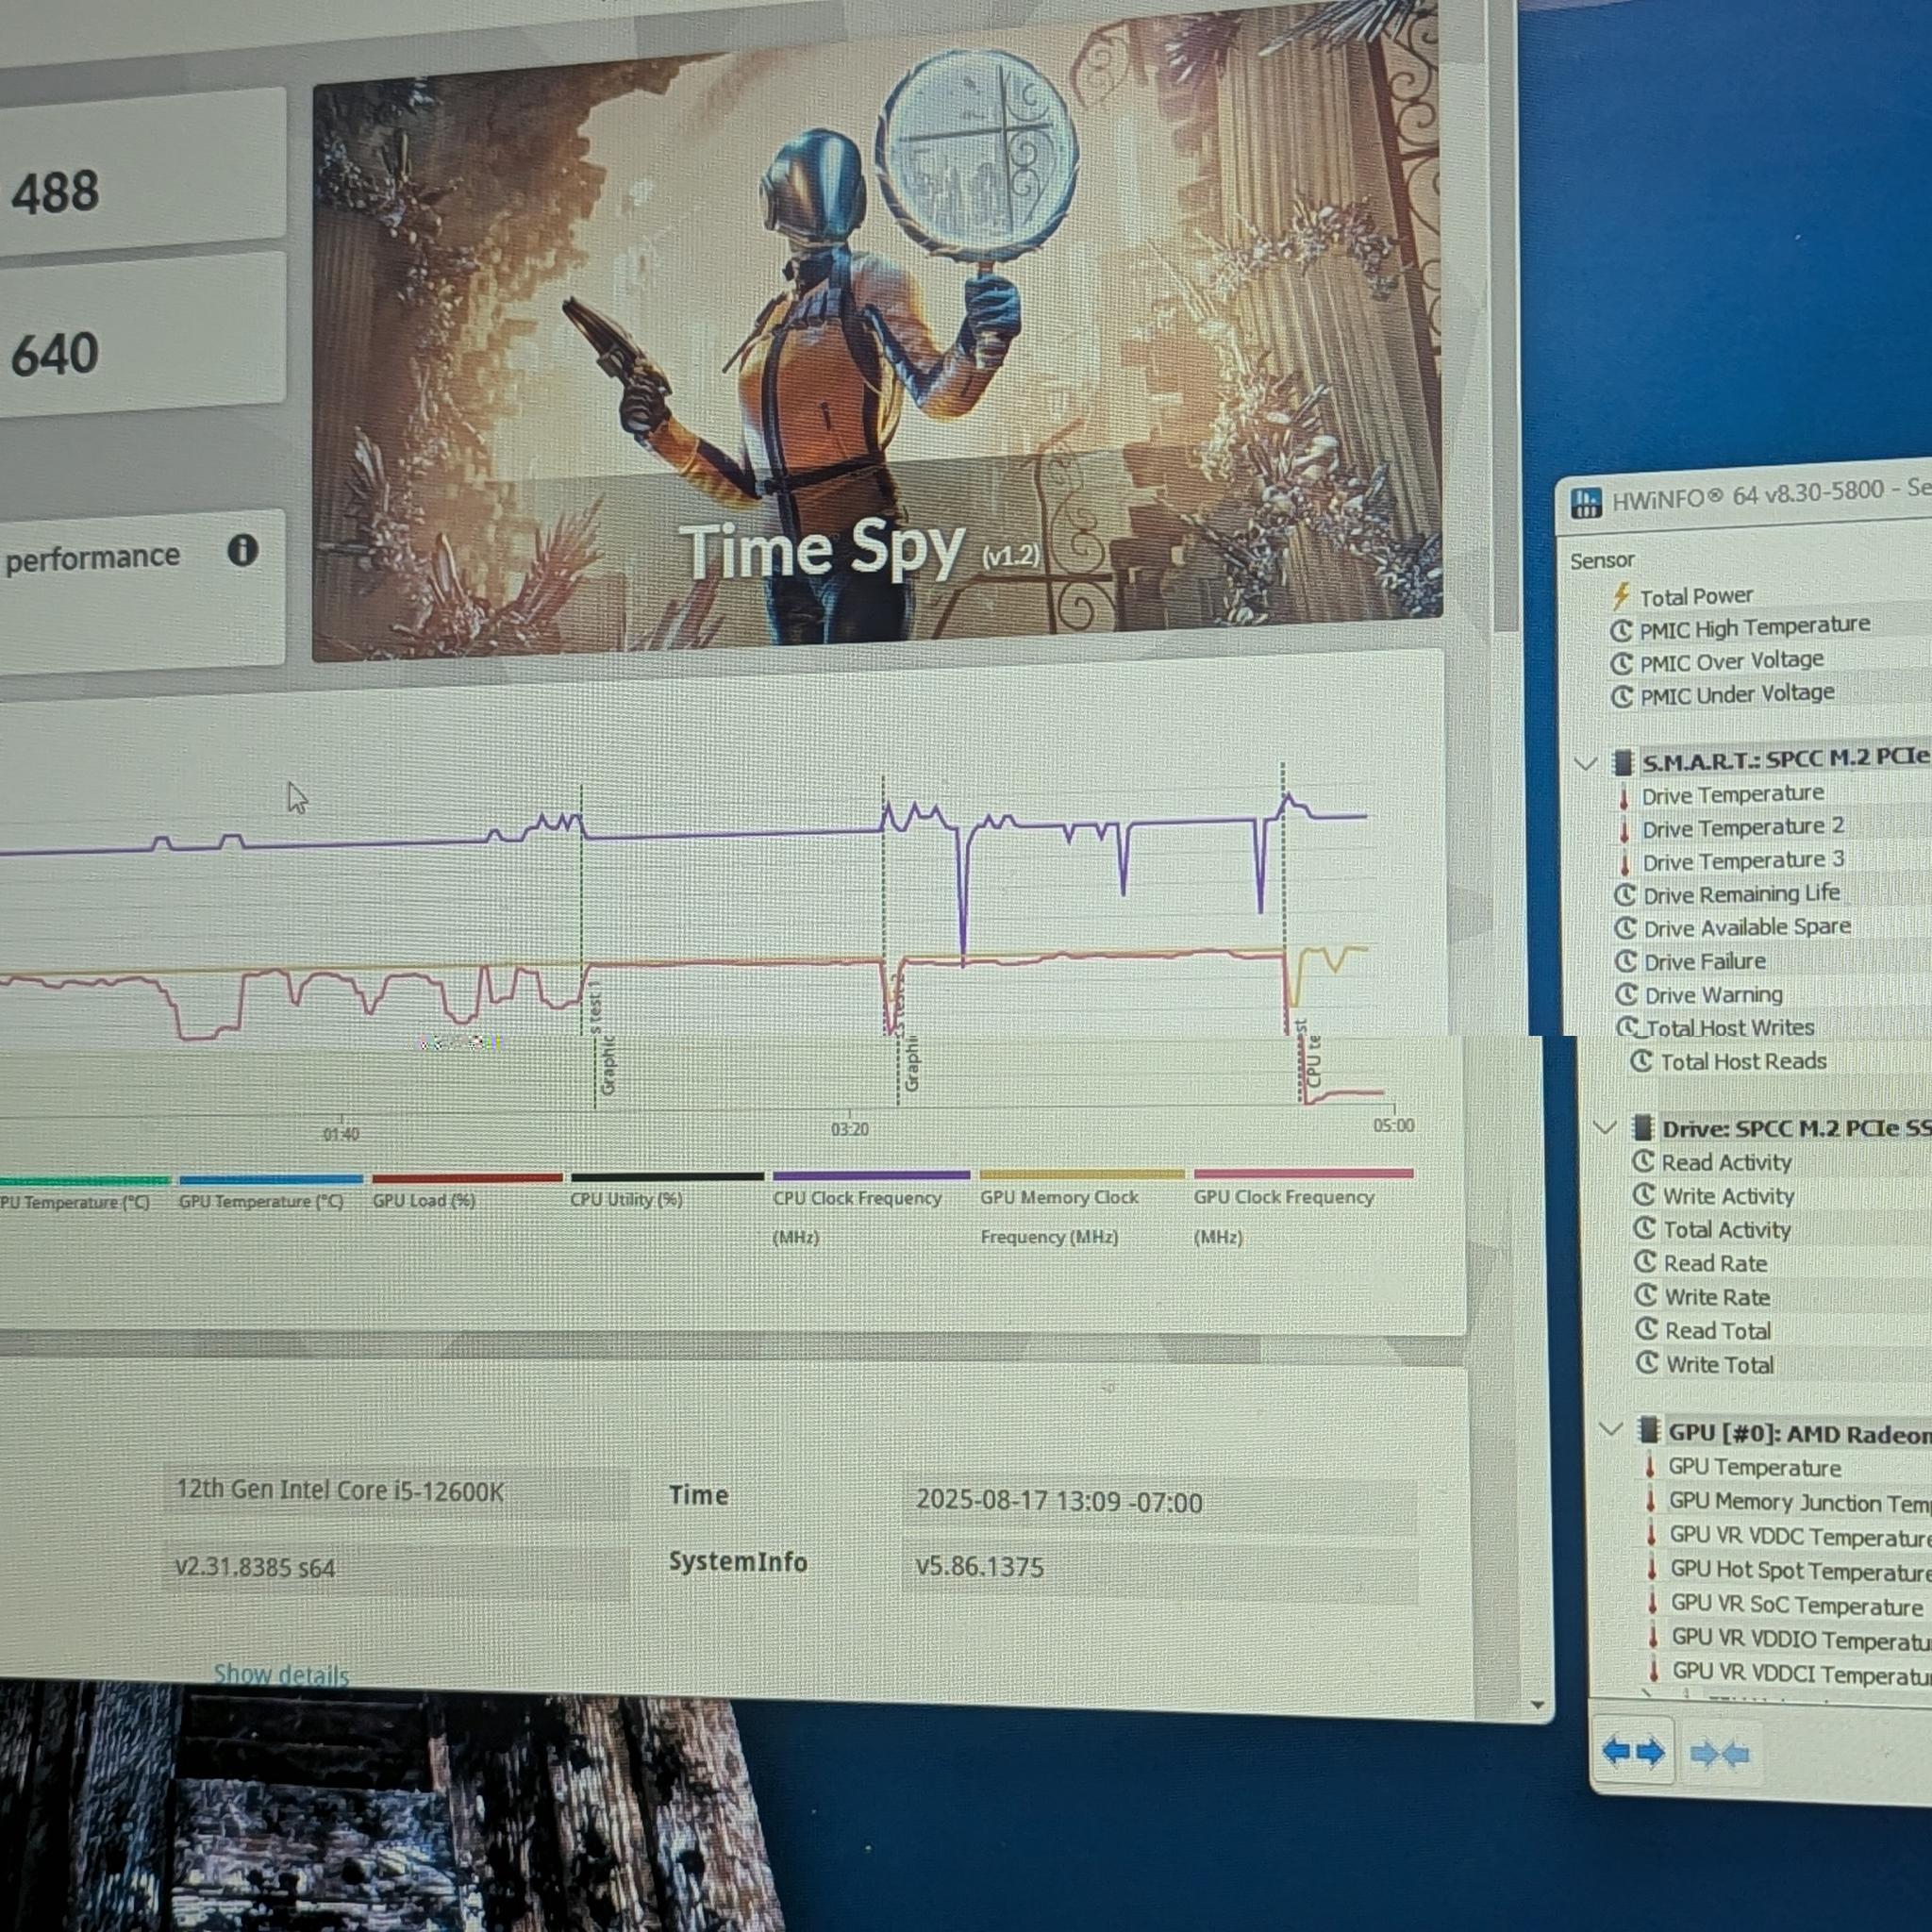
Task: Click the thermometer icon beside Drive Temperature 3
Action: 1626,863
